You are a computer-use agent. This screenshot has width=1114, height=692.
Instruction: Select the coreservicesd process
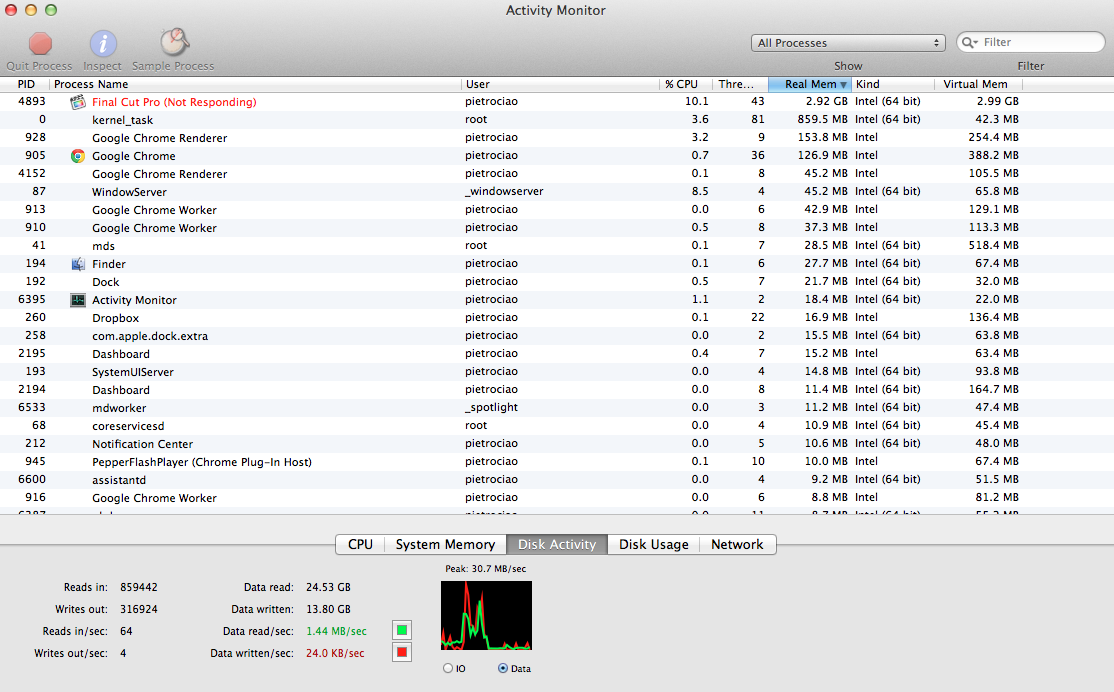557,426
